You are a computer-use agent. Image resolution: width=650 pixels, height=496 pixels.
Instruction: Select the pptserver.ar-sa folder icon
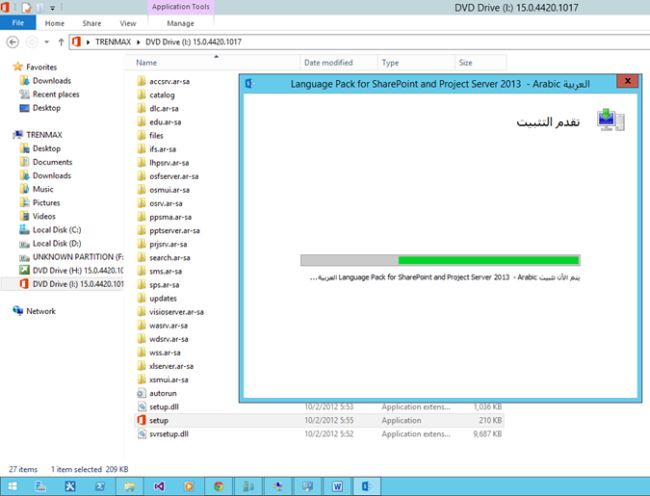(x=141, y=230)
